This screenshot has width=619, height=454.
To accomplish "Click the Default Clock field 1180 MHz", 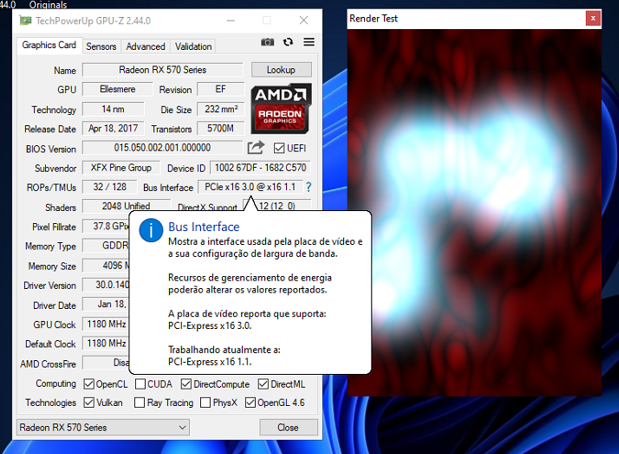I will [x=106, y=343].
